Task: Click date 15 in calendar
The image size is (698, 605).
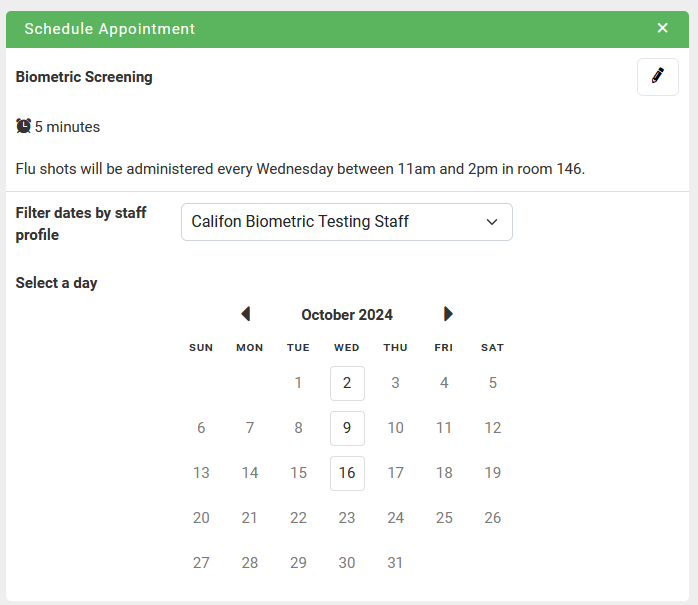Action: tap(298, 473)
